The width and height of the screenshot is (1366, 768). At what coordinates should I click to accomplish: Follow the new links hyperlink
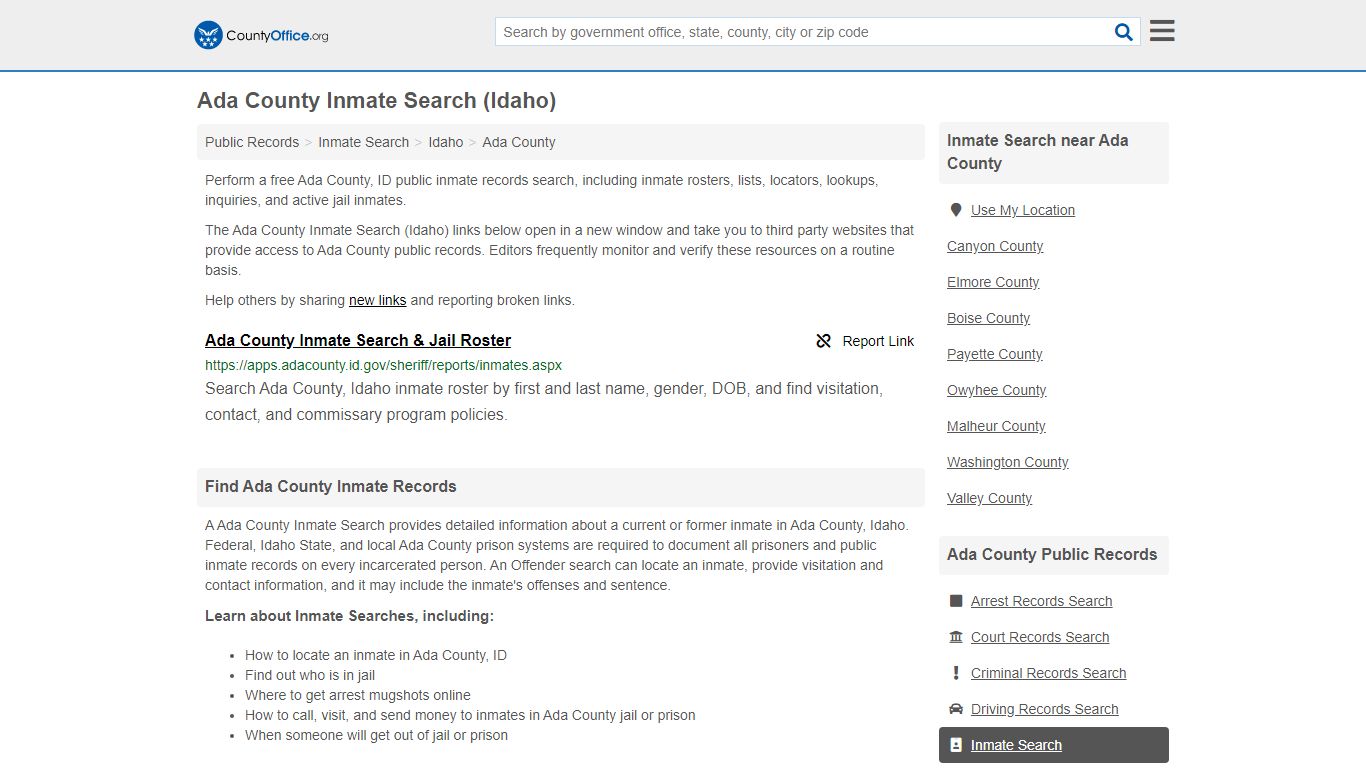click(378, 300)
